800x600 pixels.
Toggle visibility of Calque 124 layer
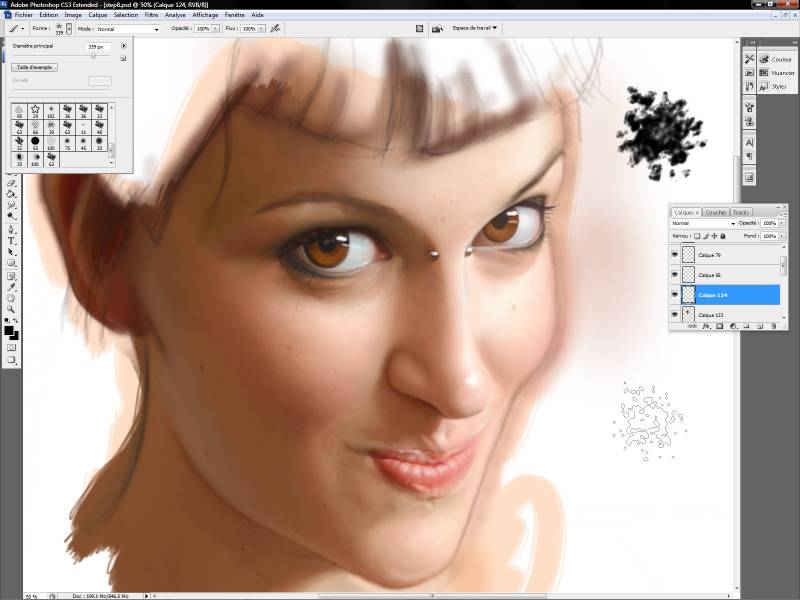point(676,295)
